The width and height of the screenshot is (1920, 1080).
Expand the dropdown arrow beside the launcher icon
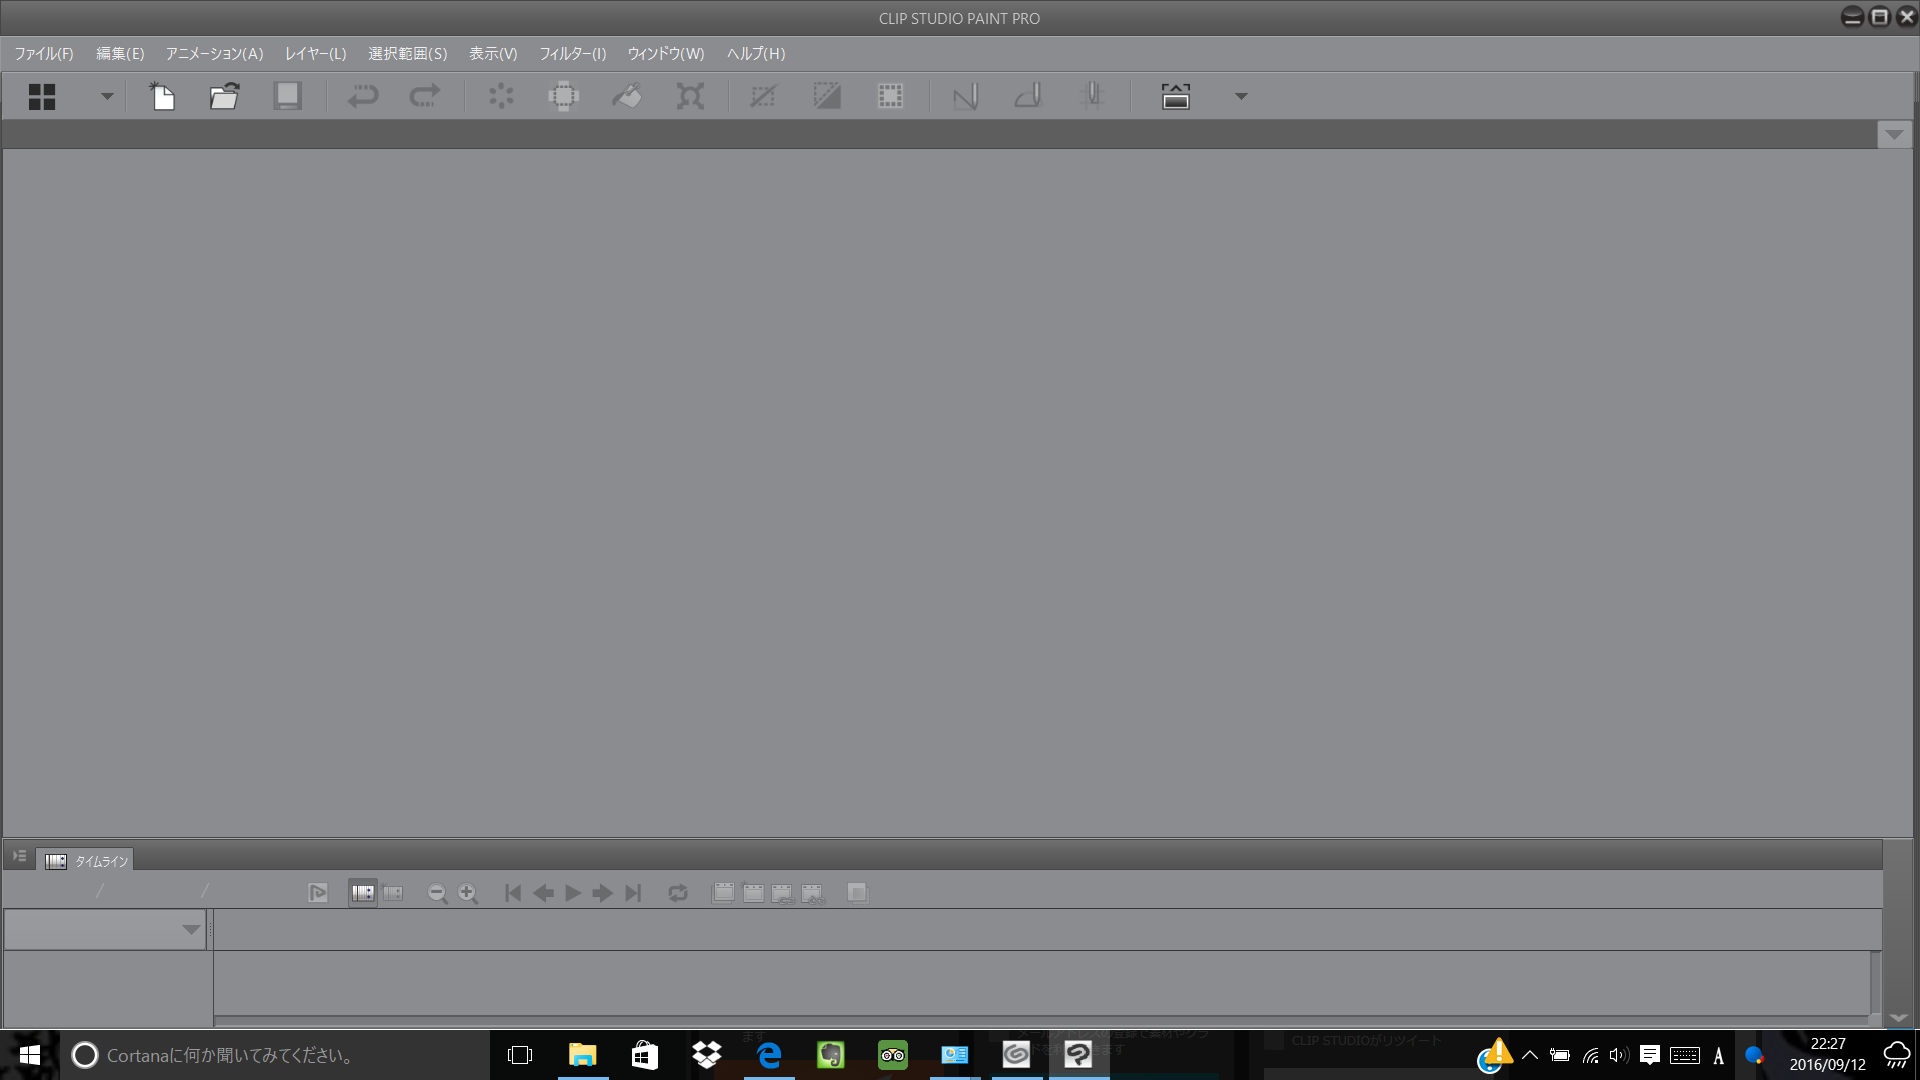click(x=106, y=96)
